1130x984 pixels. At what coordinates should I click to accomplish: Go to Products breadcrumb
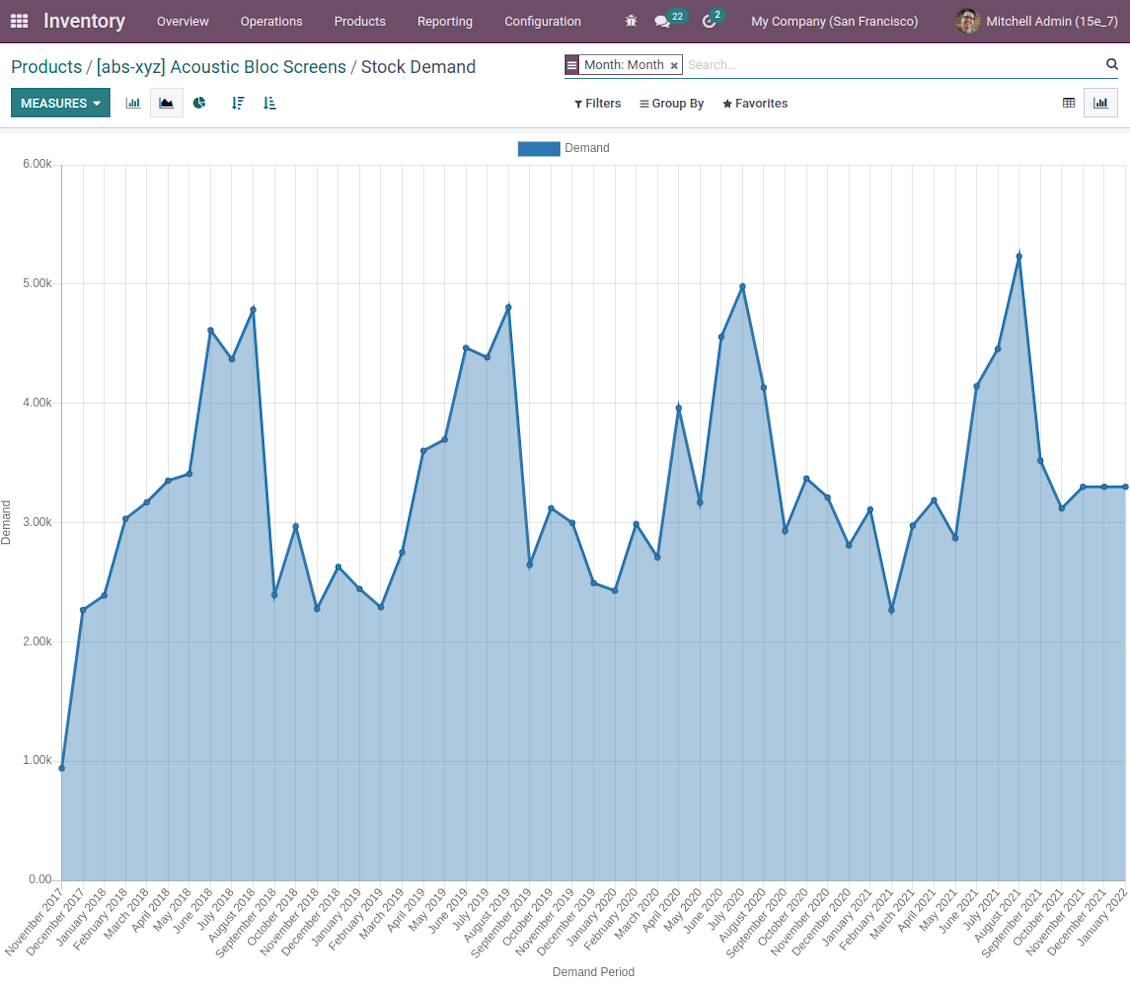tap(47, 67)
